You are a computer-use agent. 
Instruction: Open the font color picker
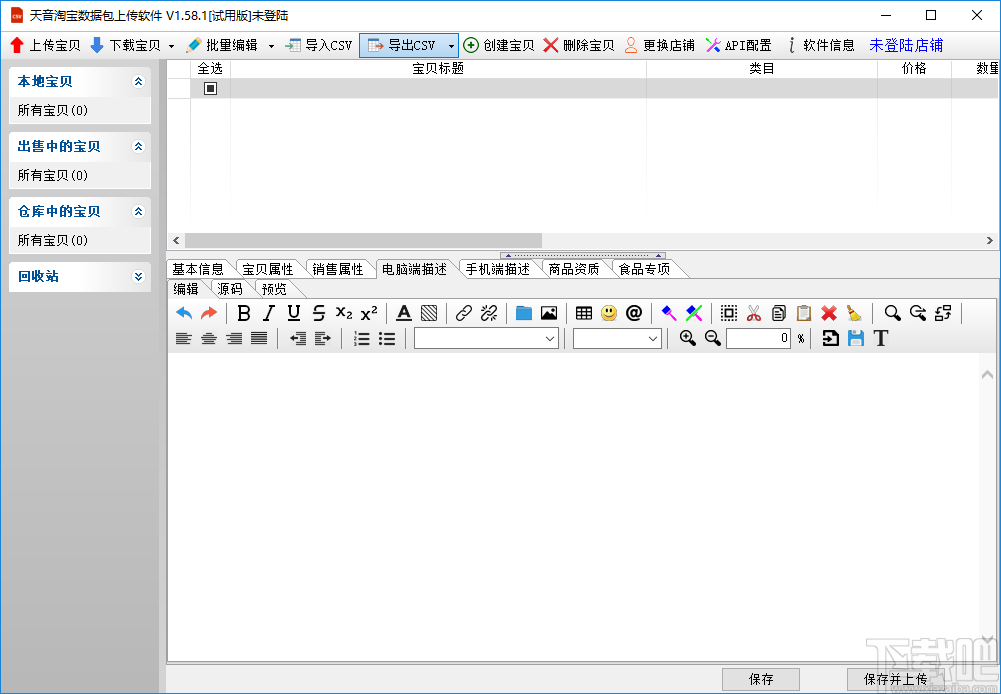(403, 313)
